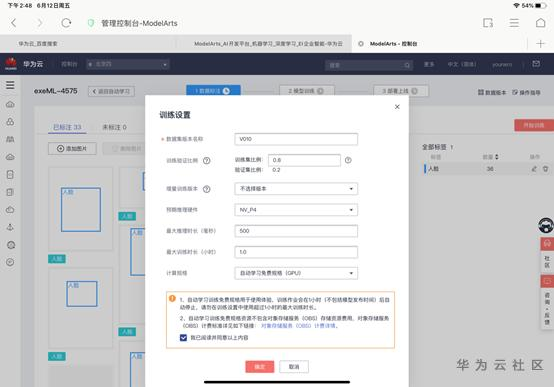Click the robot assistant avatar icon
The image size is (554, 387).
click(x=546, y=225)
